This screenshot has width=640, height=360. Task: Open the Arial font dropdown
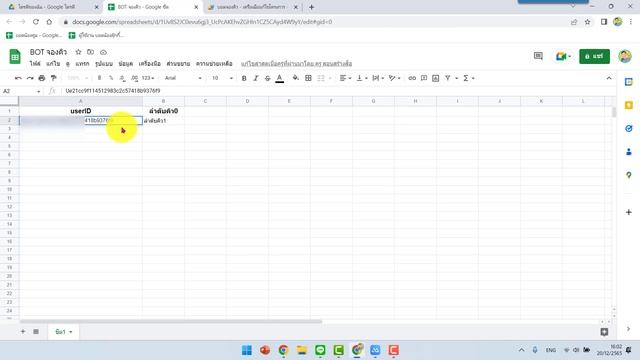[x=183, y=78]
